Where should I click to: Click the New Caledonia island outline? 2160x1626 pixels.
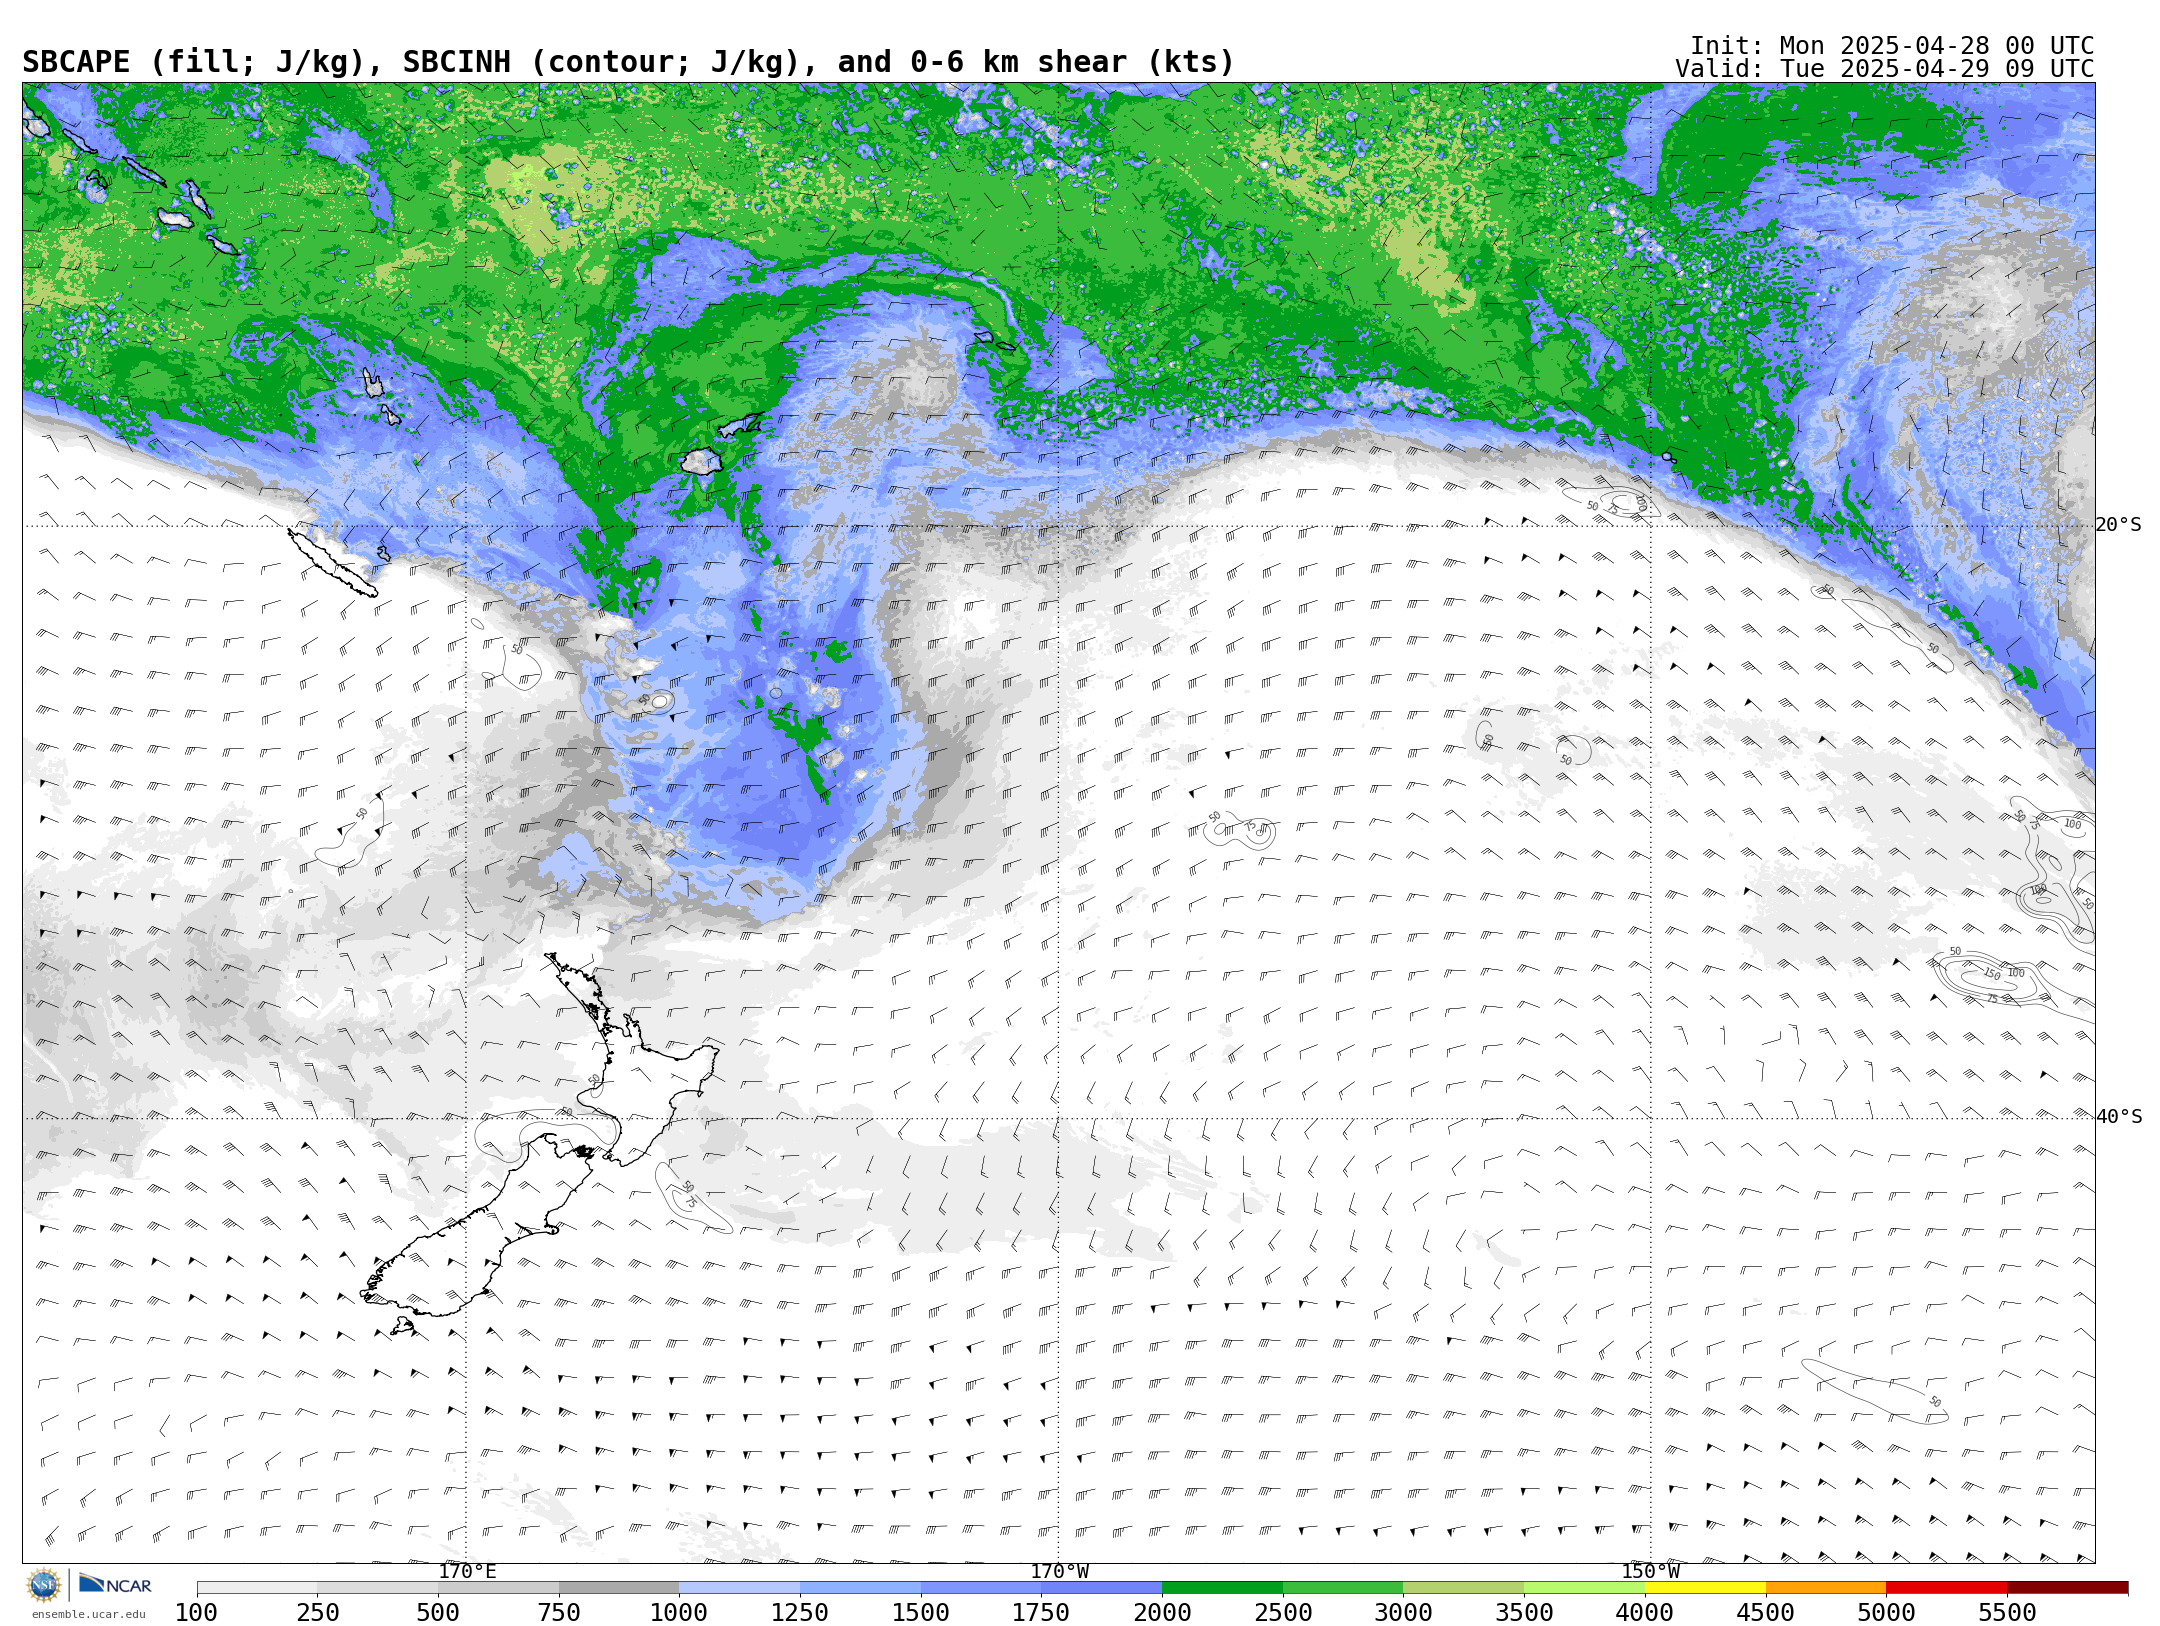[332, 562]
